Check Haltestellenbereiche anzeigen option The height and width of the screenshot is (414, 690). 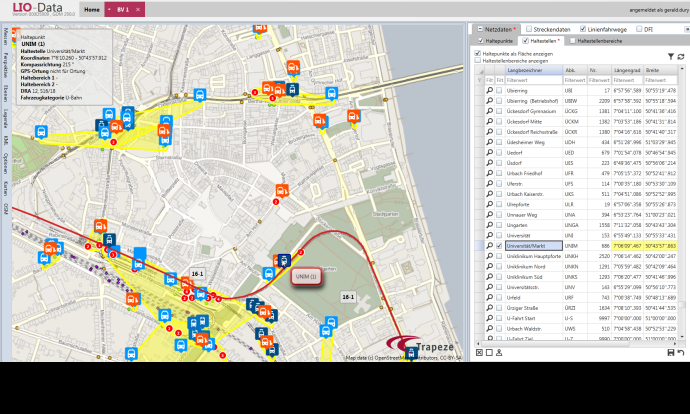(x=476, y=60)
